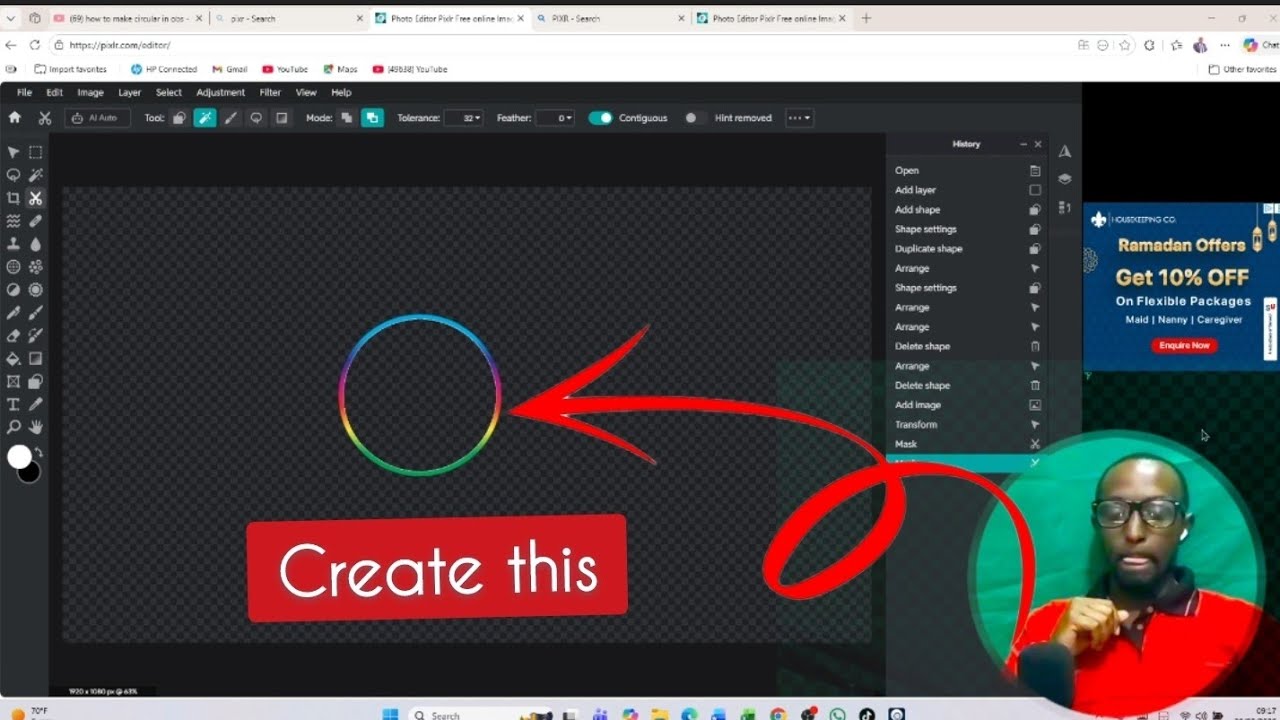Open the Filter menu
This screenshot has width=1280, height=720.
pyautogui.click(x=270, y=92)
